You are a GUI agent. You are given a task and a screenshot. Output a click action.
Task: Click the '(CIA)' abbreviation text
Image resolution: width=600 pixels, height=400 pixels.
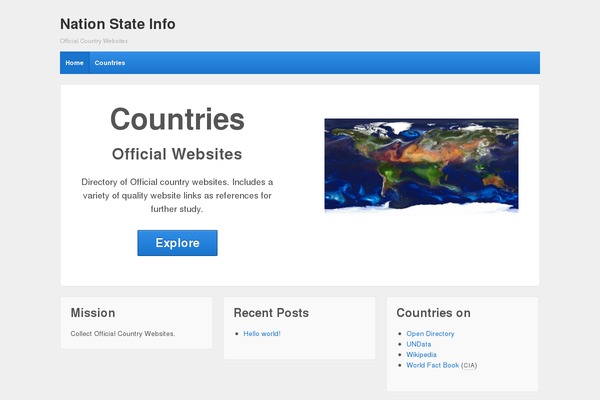click(469, 366)
